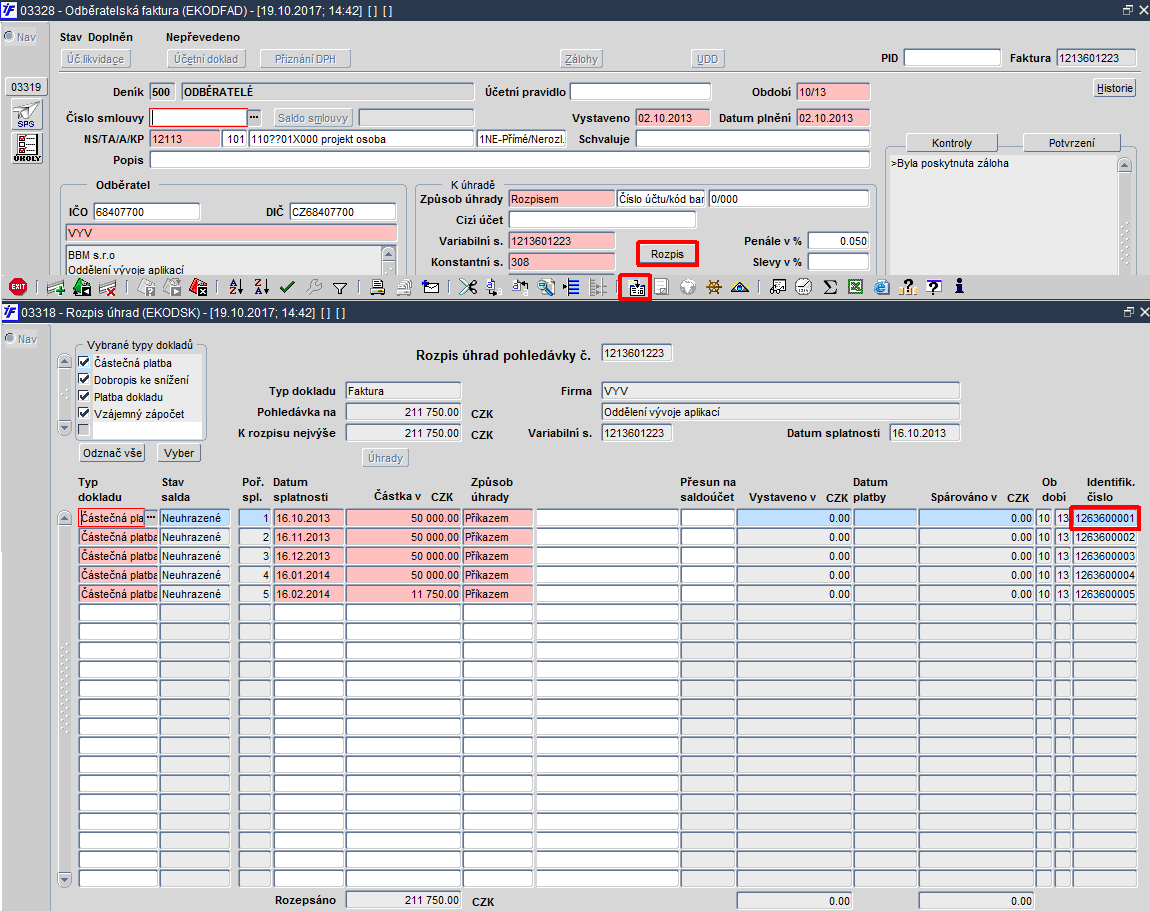
Task: Open the '...' lookup next to Číslo smlouvy
Action: [254, 117]
